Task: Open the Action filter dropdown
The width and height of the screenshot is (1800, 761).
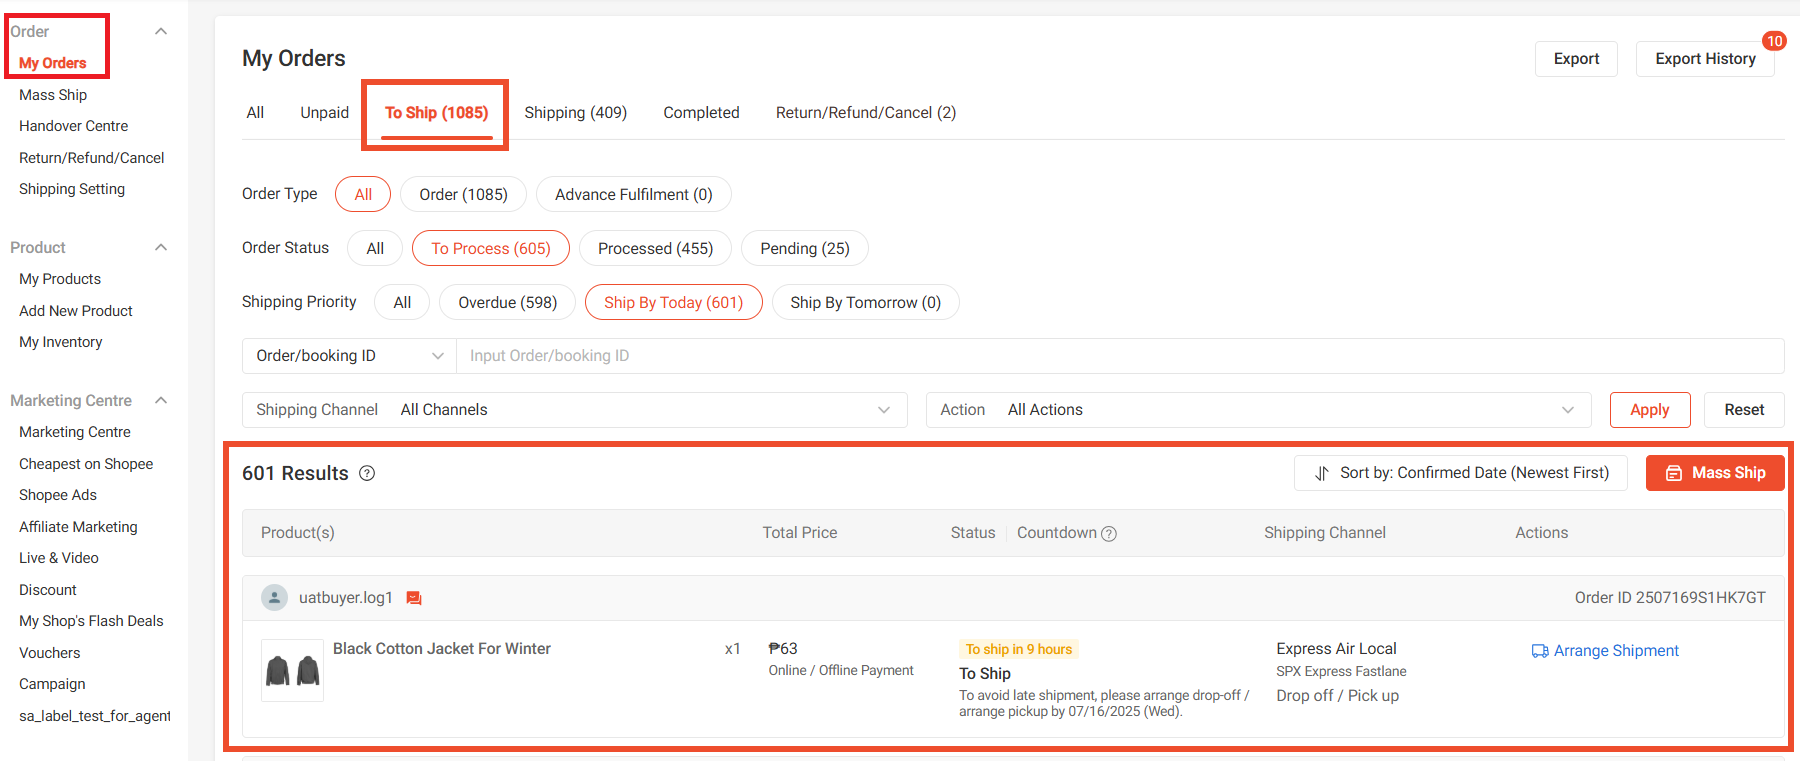Action: click(1259, 410)
